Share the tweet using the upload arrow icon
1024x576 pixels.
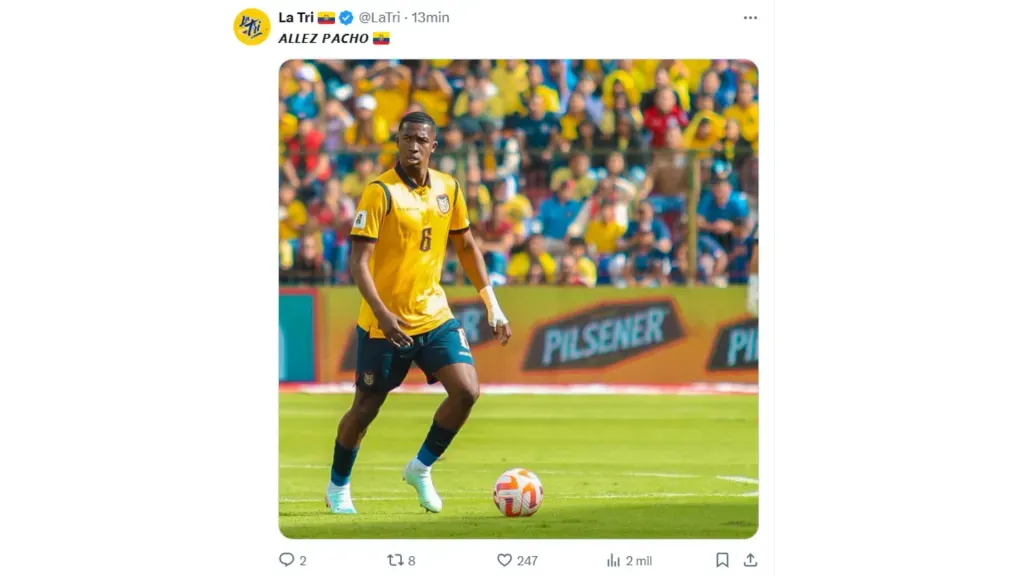[x=750, y=560]
